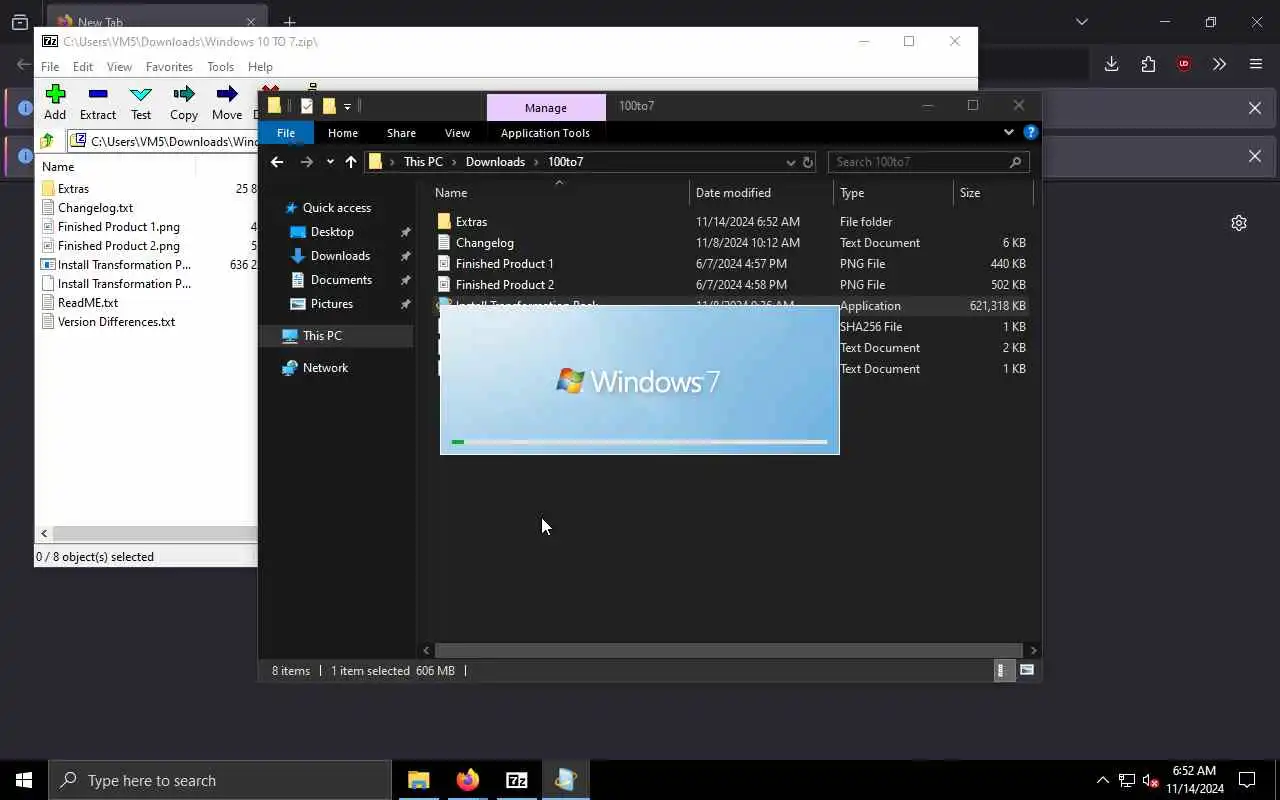
Task: Switch to Details view layout icon
Action: point(1002,671)
